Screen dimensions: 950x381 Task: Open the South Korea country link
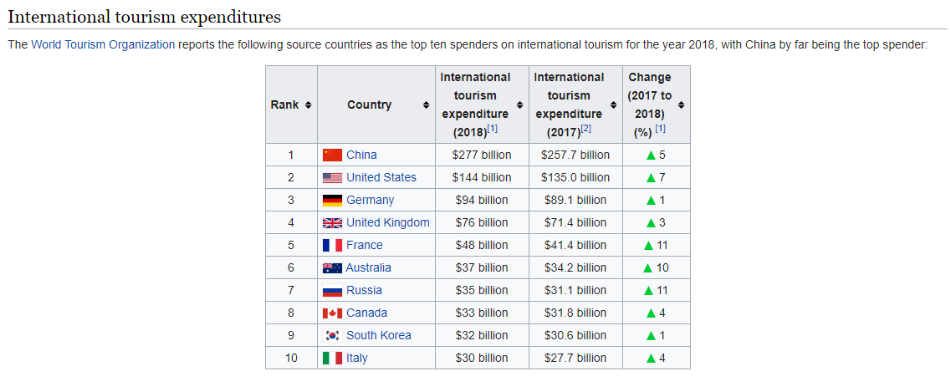point(379,336)
